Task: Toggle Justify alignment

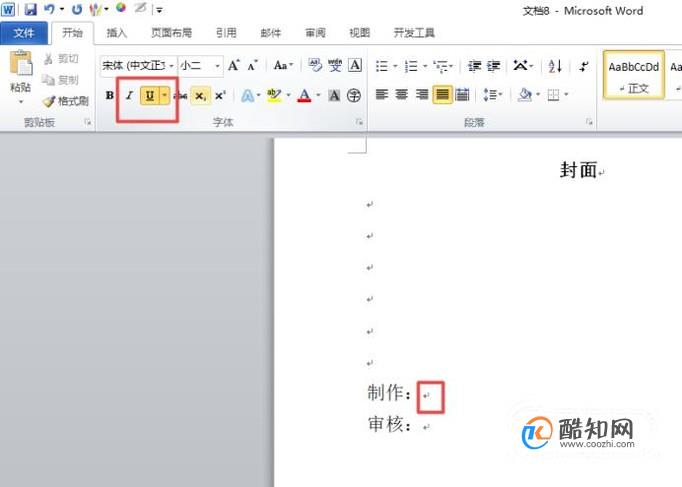Action: tap(442, 94)
